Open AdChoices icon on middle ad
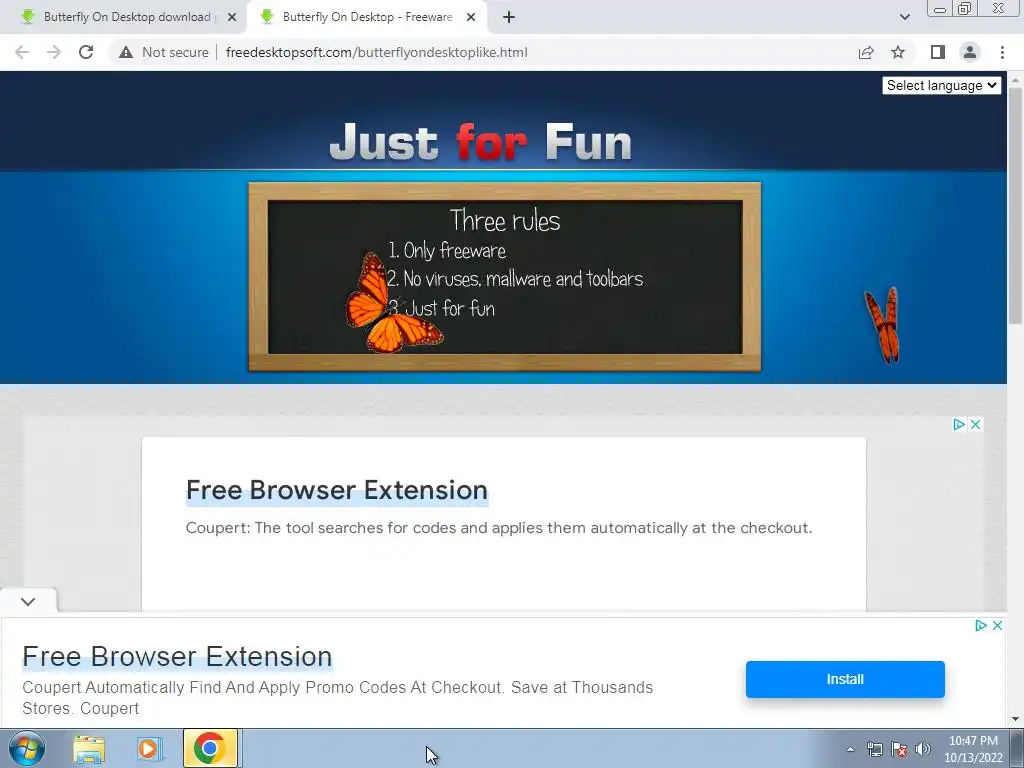Image resolution: width=1024 pixels, height=768 pixels. pyautogui.click(x=959, y=424)
